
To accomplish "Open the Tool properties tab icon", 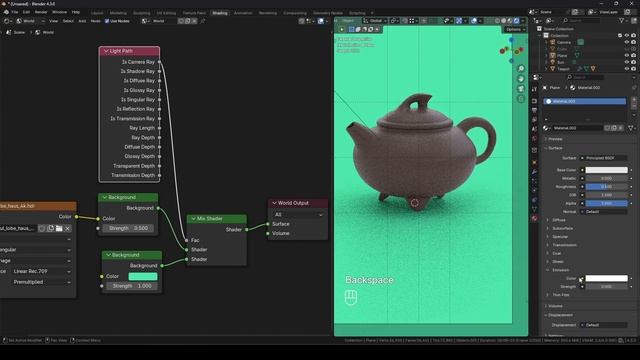I will coord(534,89).
